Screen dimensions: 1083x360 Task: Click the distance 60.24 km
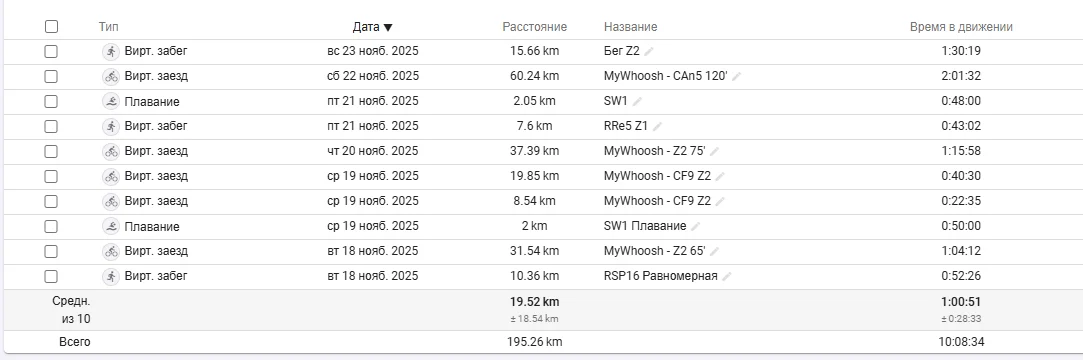point(535,76)
